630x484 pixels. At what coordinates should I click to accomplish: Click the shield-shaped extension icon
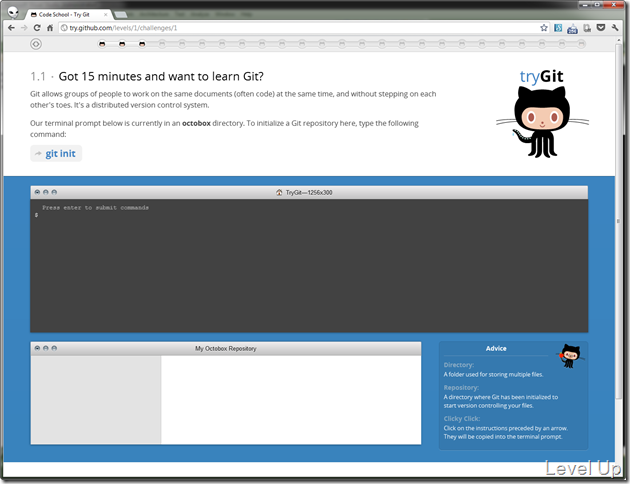(601, 28)
